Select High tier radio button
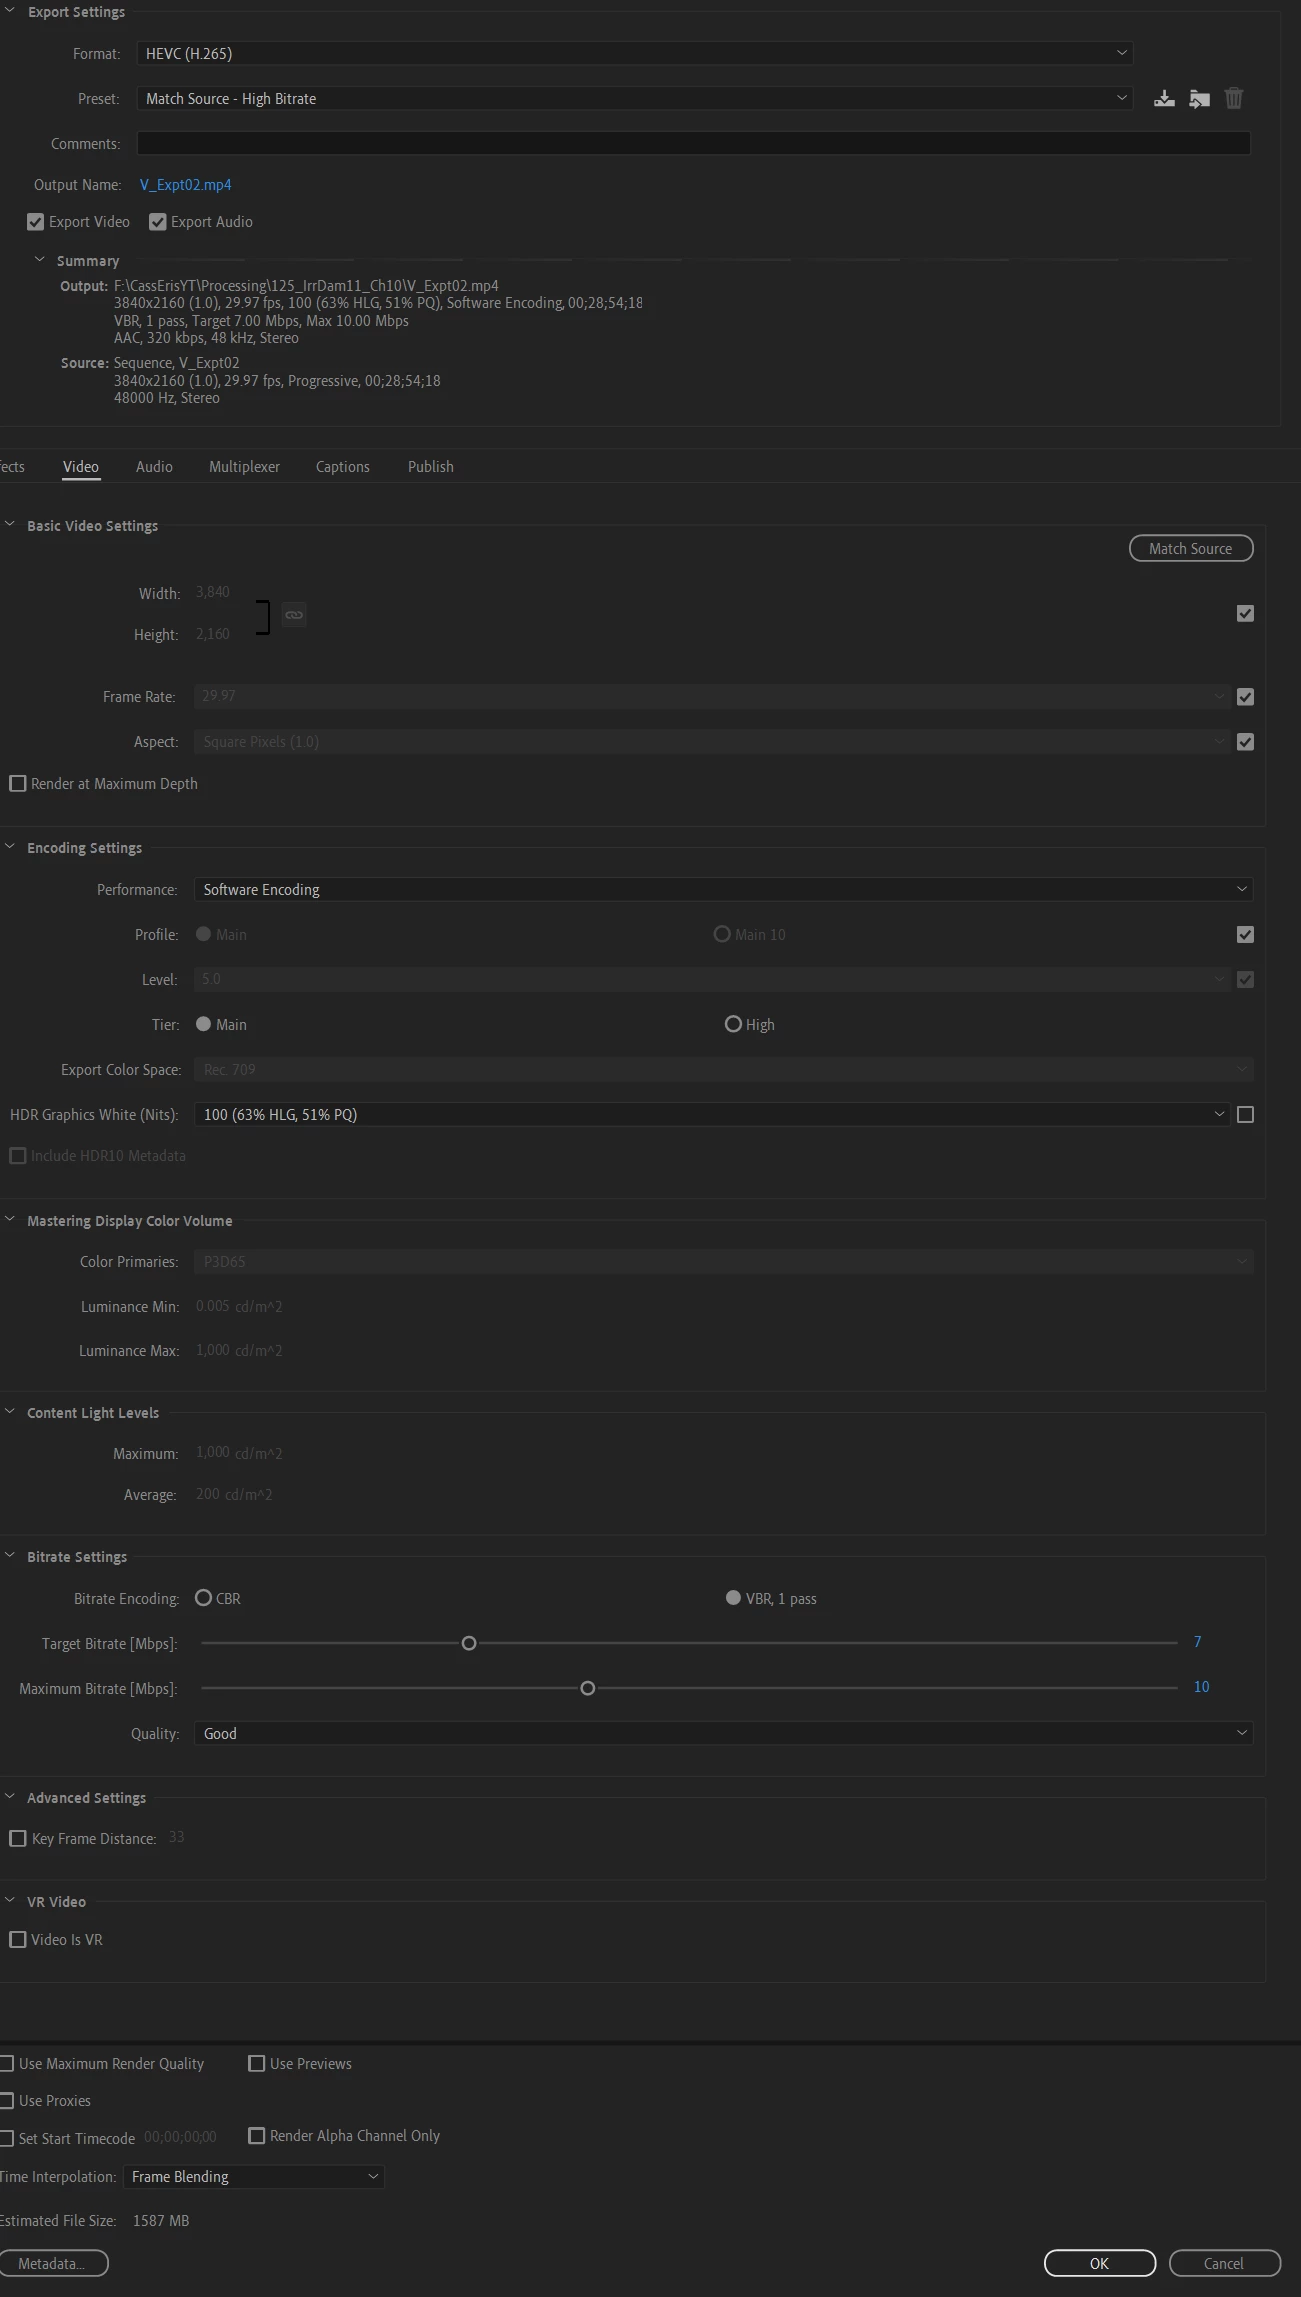The height and width of the screenshot is (2297, 1301). point(733,1024)
